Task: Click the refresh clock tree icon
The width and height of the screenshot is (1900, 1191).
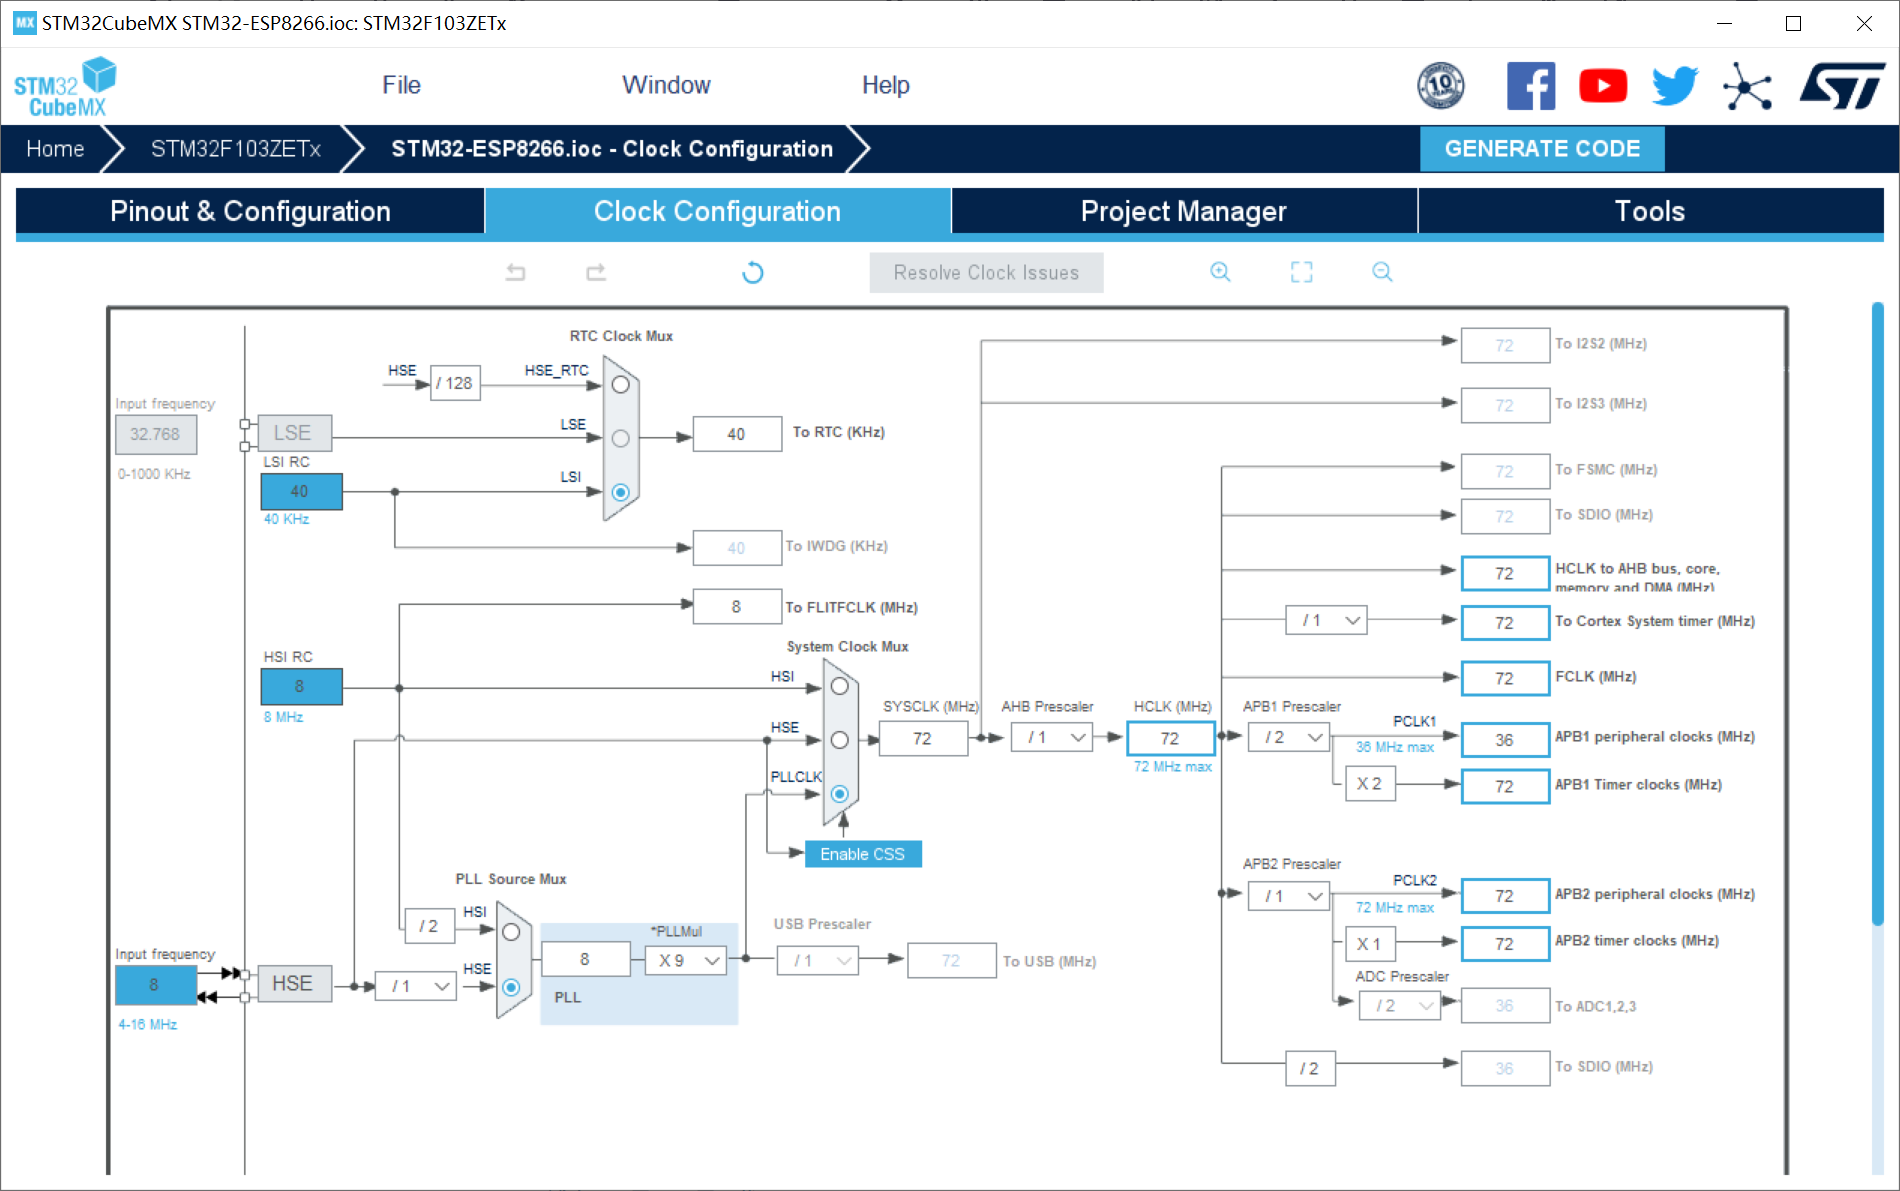Action: (x=753, y=272)
